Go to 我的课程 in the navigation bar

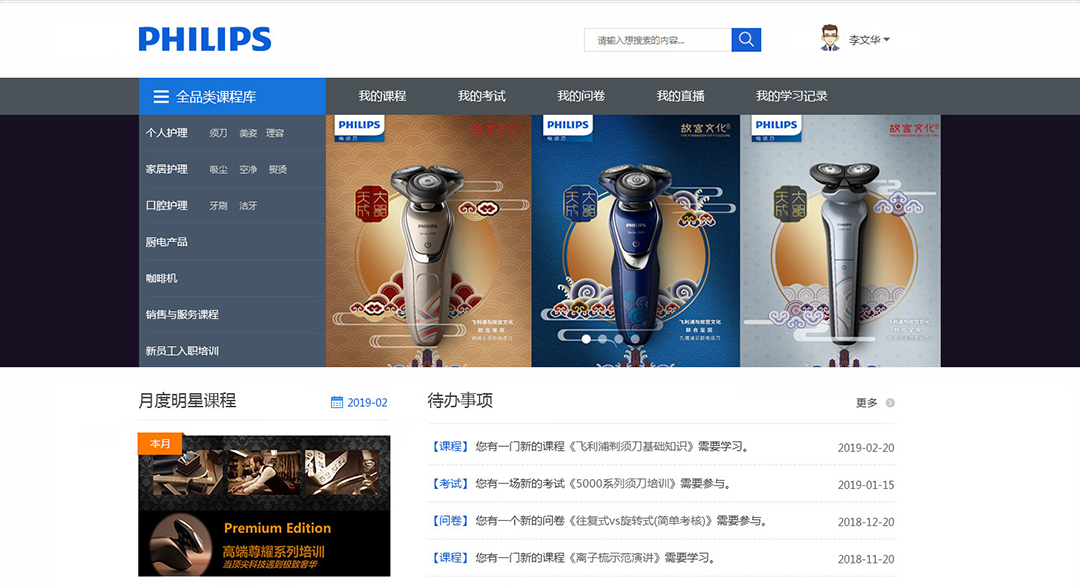382,96
